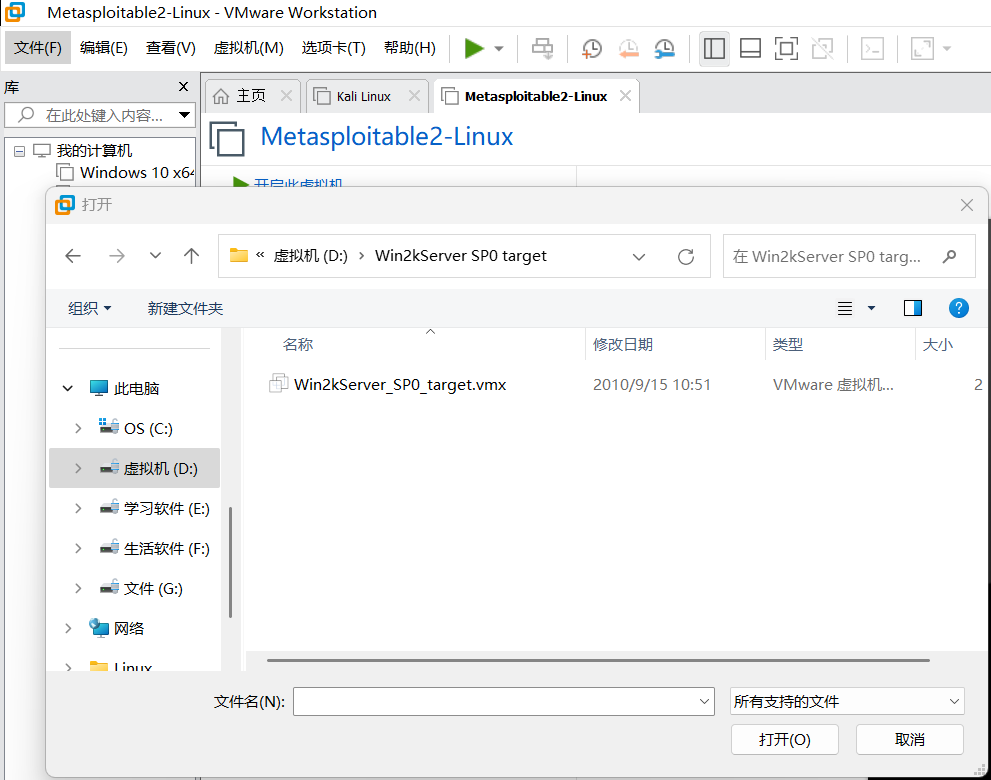Open the power options dropdown arrow
Screen dimensions: 991x780
point(499,49)
